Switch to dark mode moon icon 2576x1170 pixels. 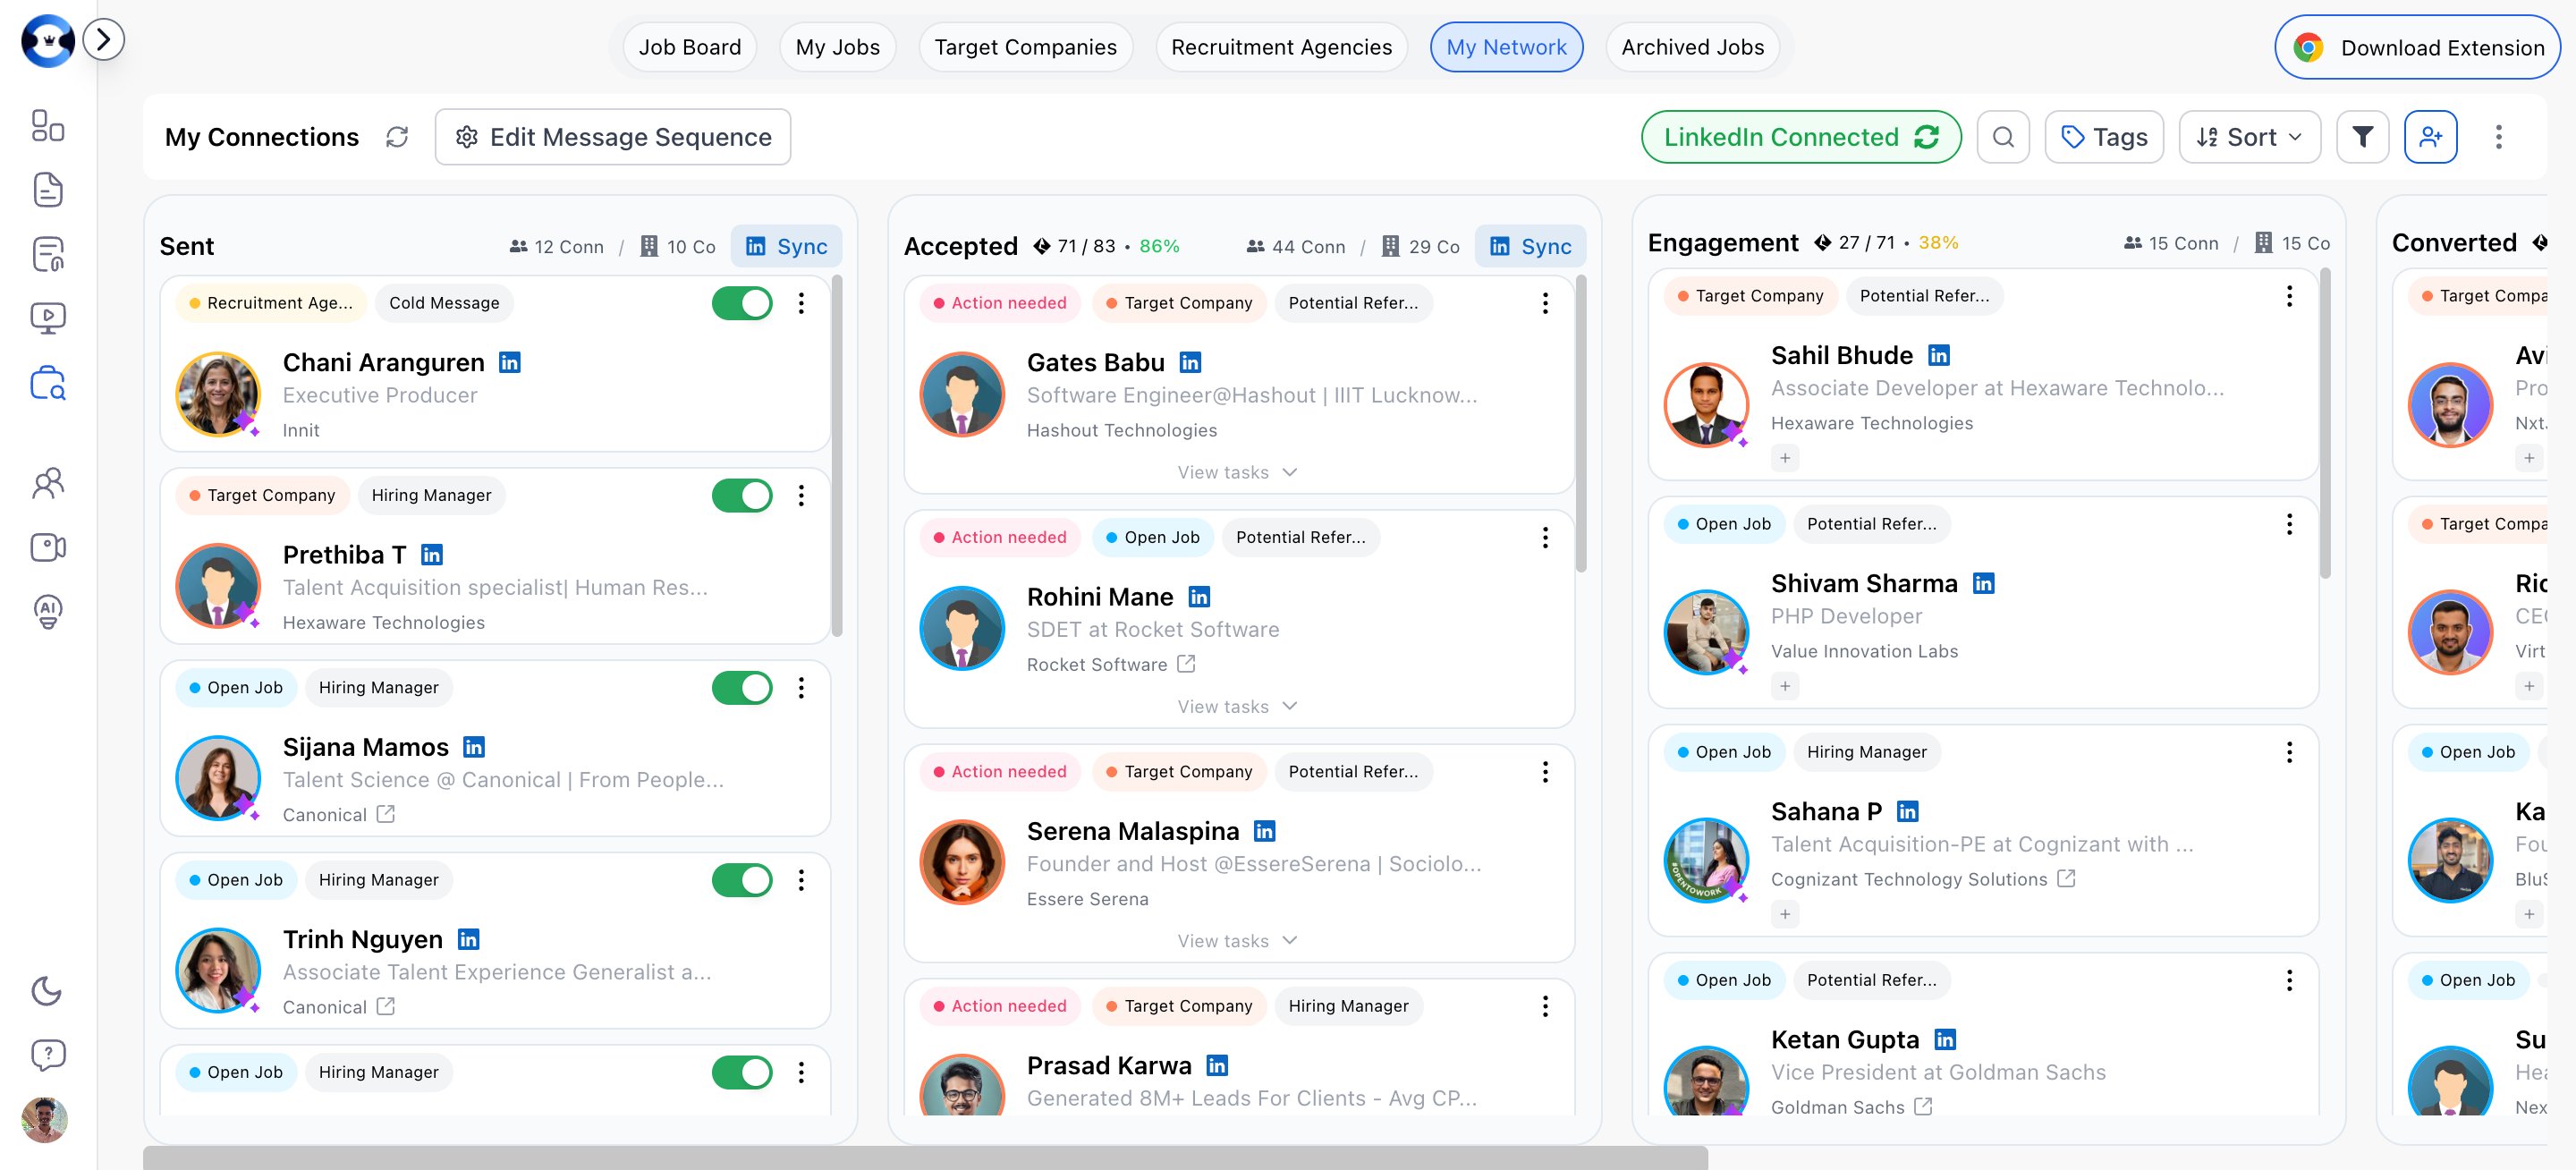coord(47,991)
